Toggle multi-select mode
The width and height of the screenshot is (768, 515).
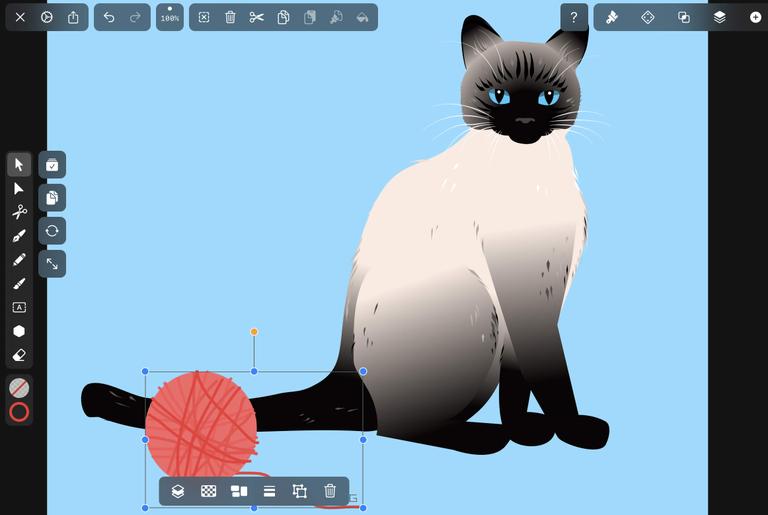[52, 165]
